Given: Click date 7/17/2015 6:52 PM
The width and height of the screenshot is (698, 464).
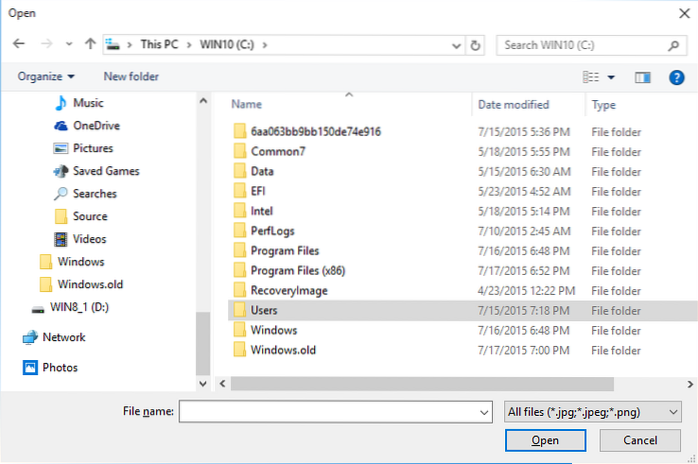Looking at the screenshot, I should (x=524, y=271).
